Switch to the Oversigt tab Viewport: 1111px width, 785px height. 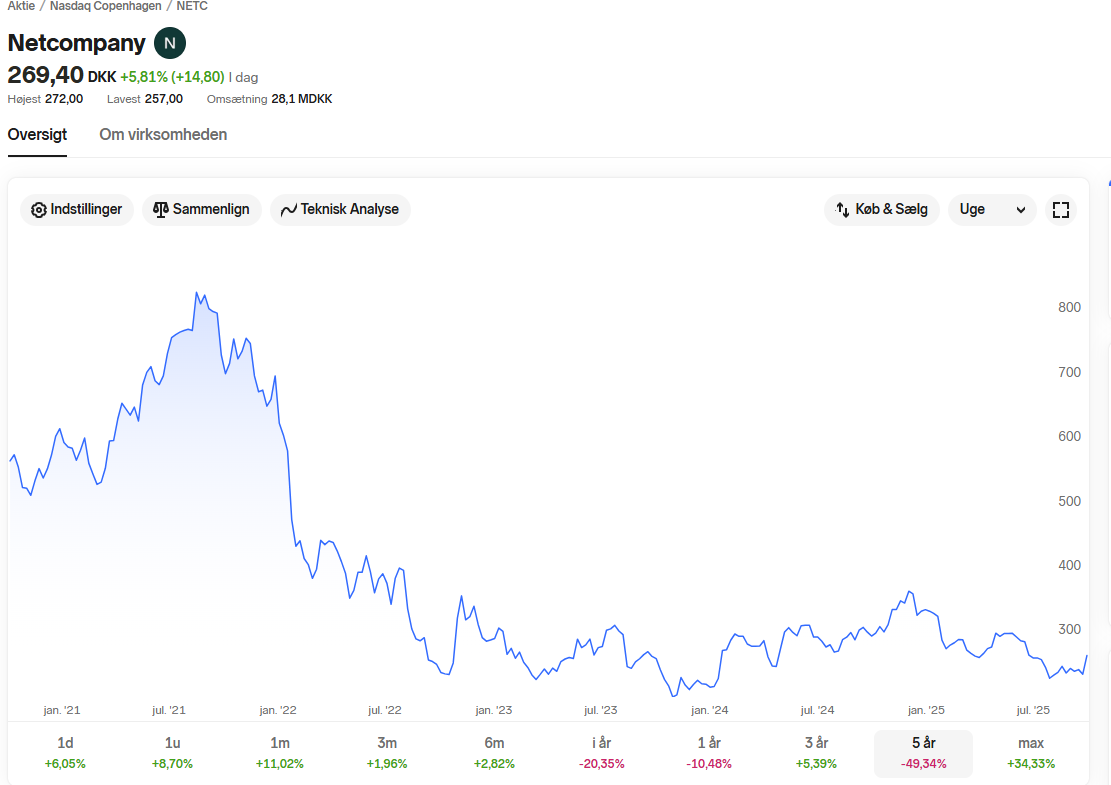pos(37,135)
